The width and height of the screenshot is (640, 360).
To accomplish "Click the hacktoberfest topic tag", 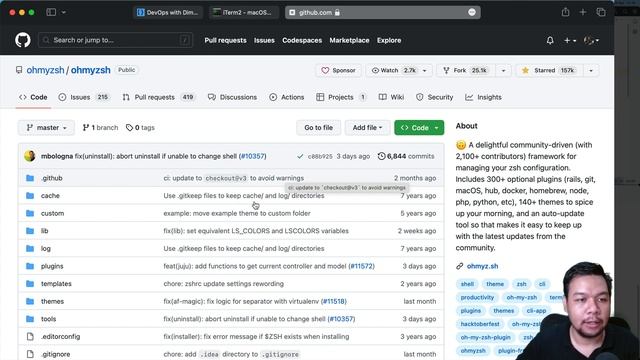I will (480, 324).
